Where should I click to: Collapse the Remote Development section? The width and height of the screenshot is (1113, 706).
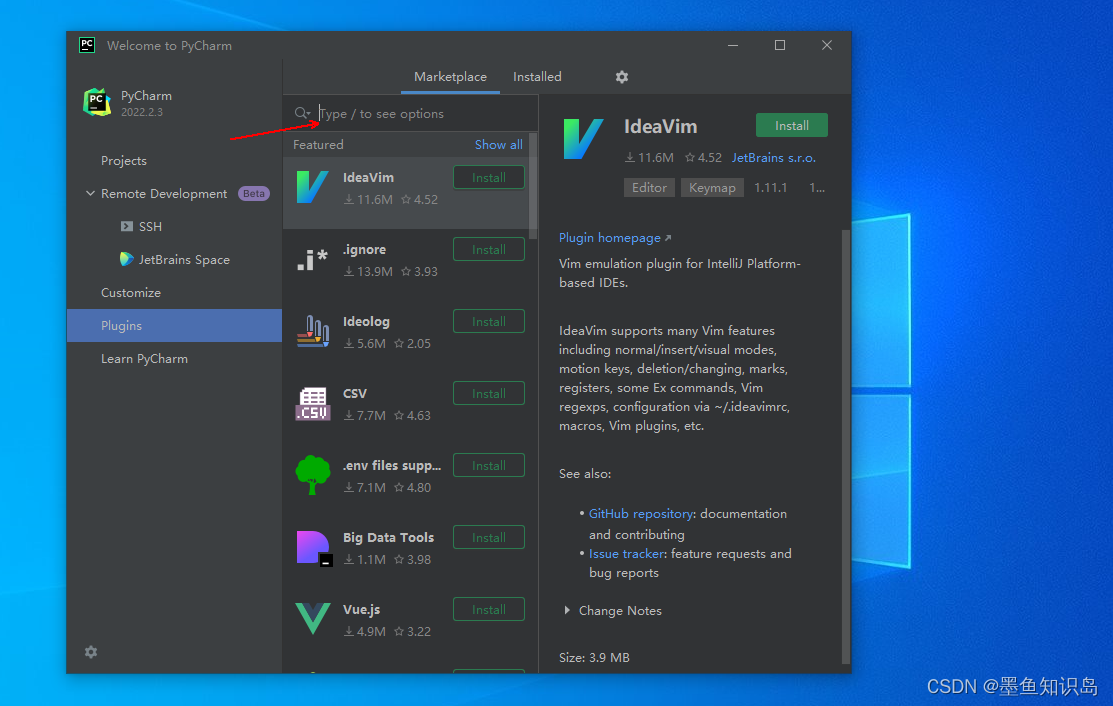[x=90, y=193]
